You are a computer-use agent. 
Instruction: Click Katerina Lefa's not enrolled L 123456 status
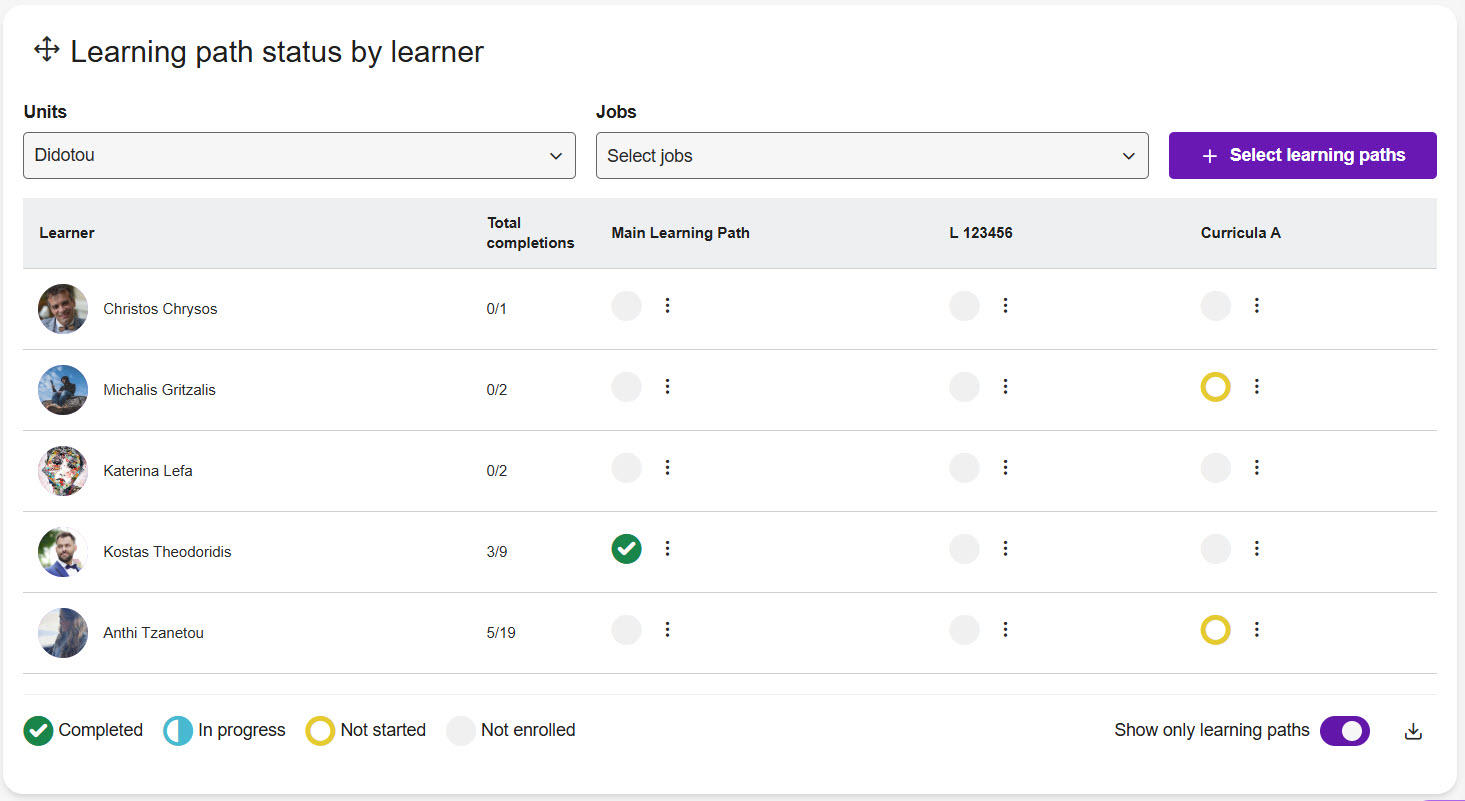(964, 468)
